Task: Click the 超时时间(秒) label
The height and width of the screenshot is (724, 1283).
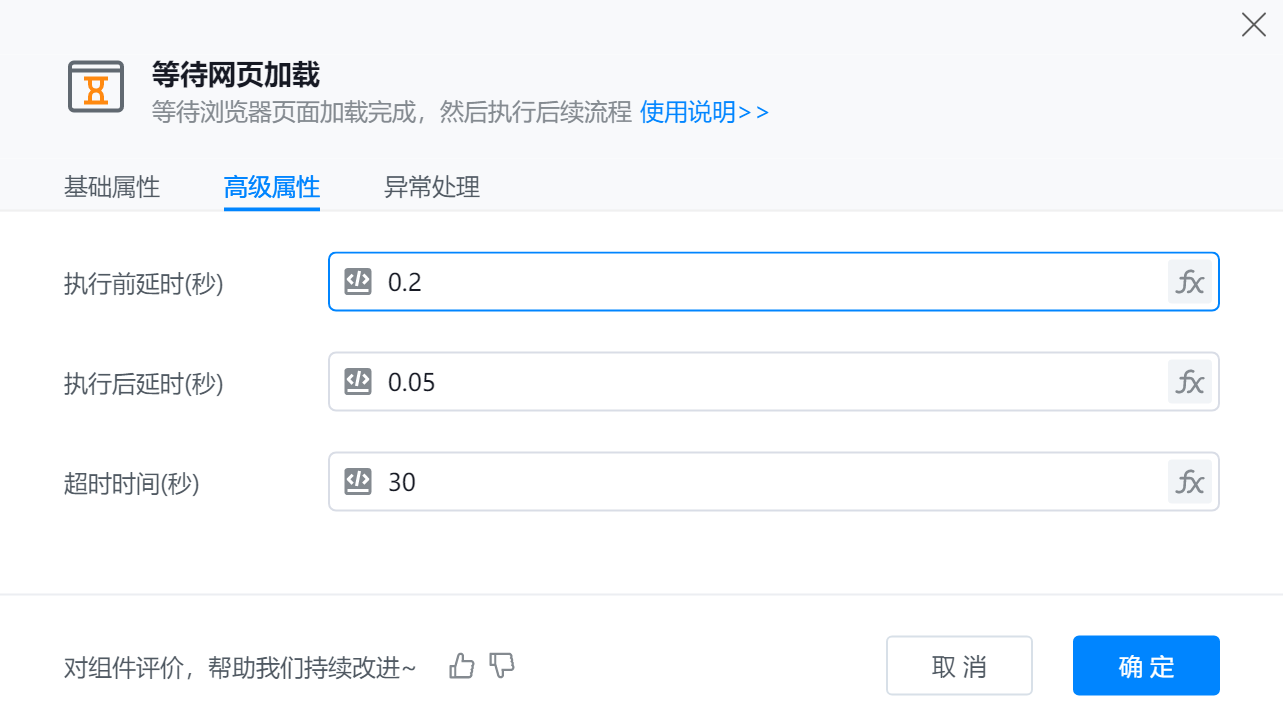Action: point(132,484)
